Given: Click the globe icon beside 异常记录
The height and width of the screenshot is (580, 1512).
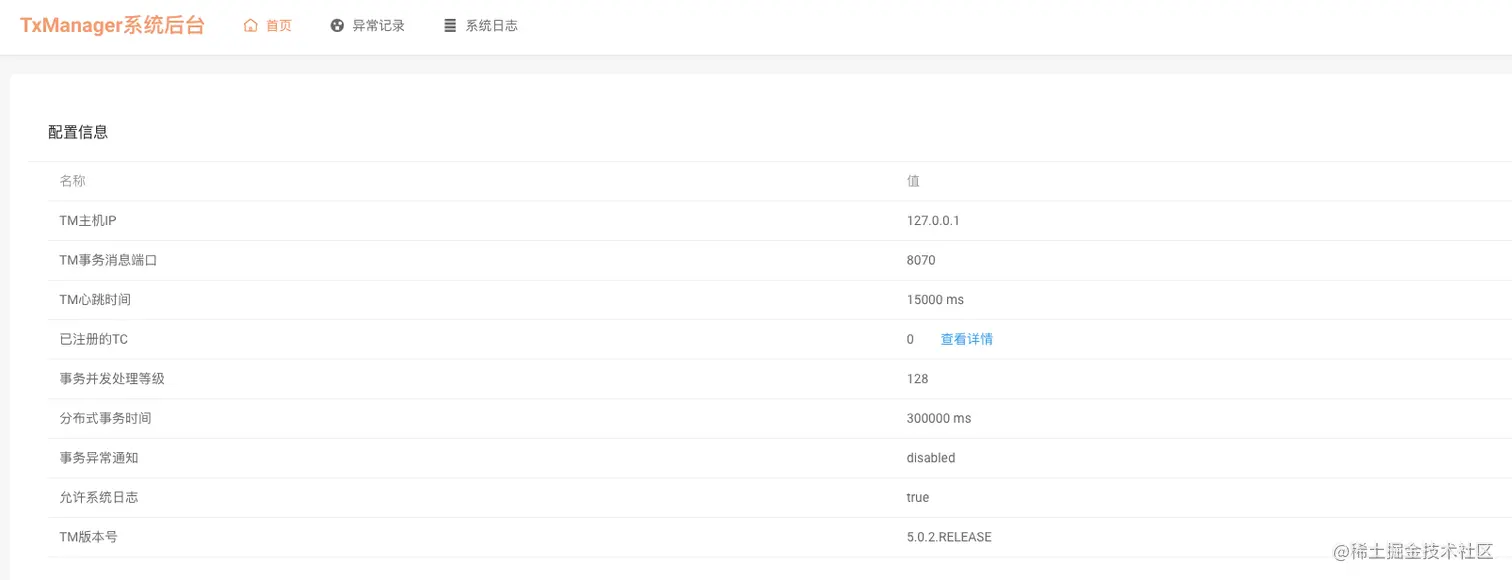Looking at the screenshot, I should pos(337,26).
